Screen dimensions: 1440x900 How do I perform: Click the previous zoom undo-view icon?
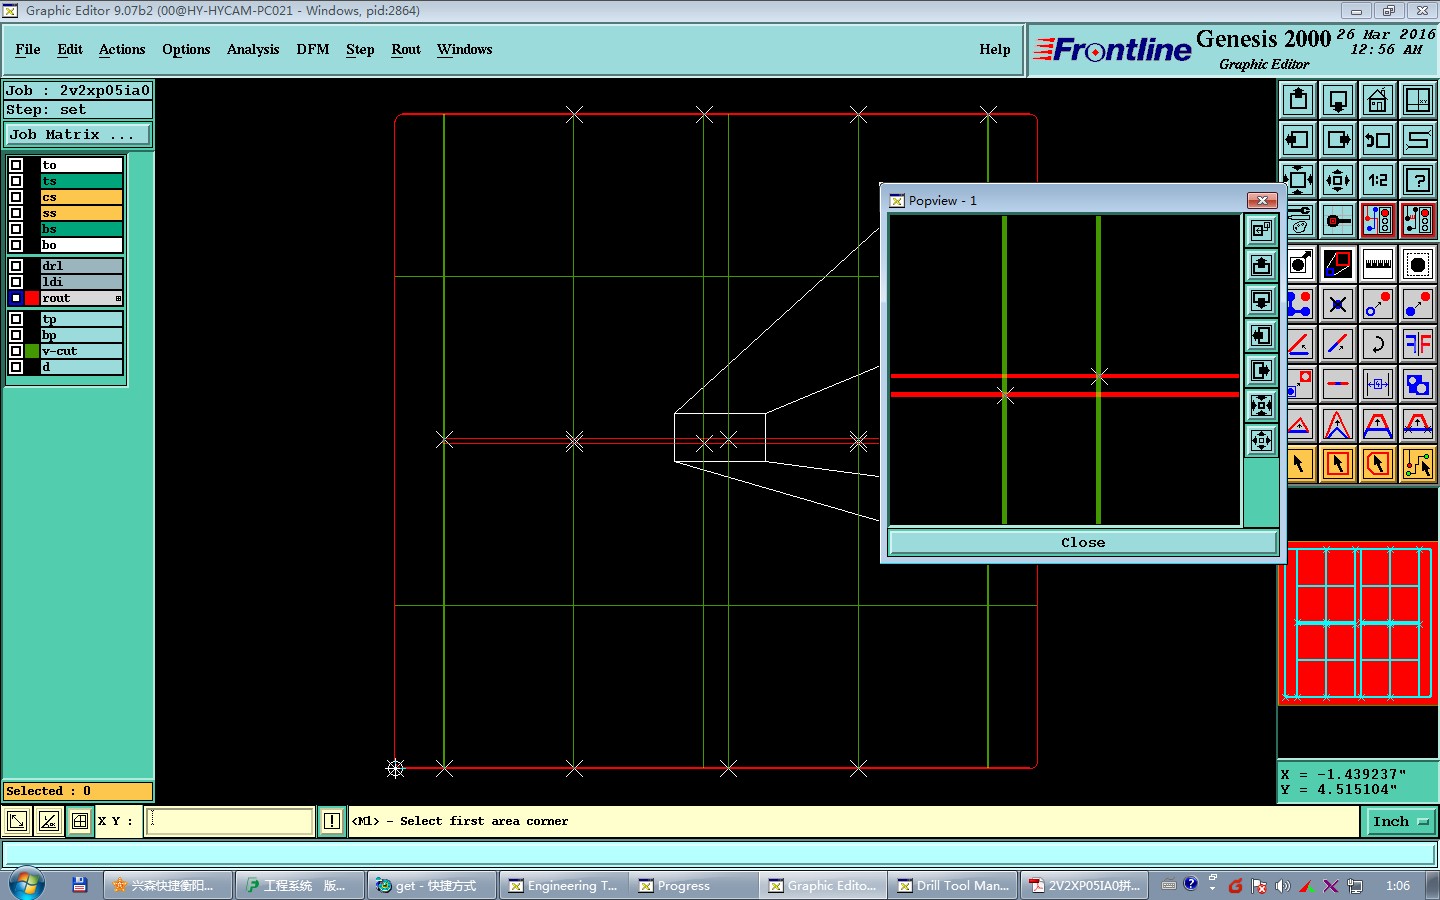pos(1378,140)
